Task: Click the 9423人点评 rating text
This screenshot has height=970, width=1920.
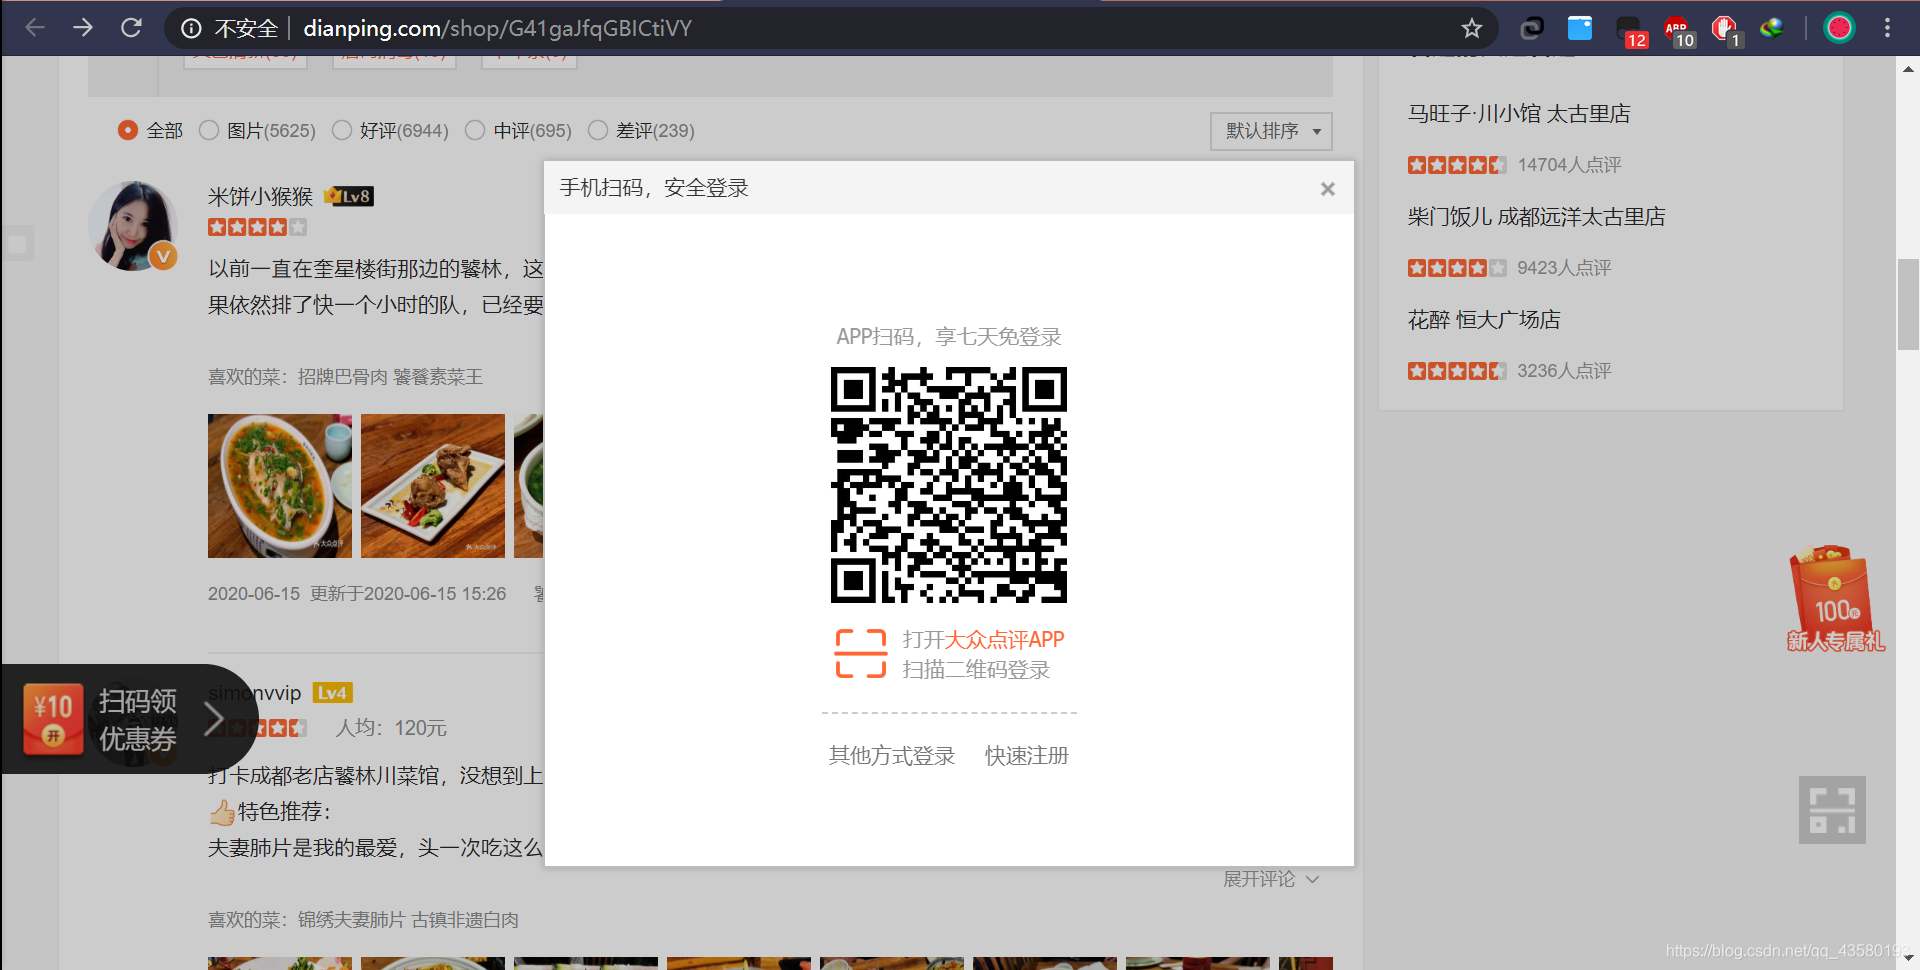Action: [1564, 268]
